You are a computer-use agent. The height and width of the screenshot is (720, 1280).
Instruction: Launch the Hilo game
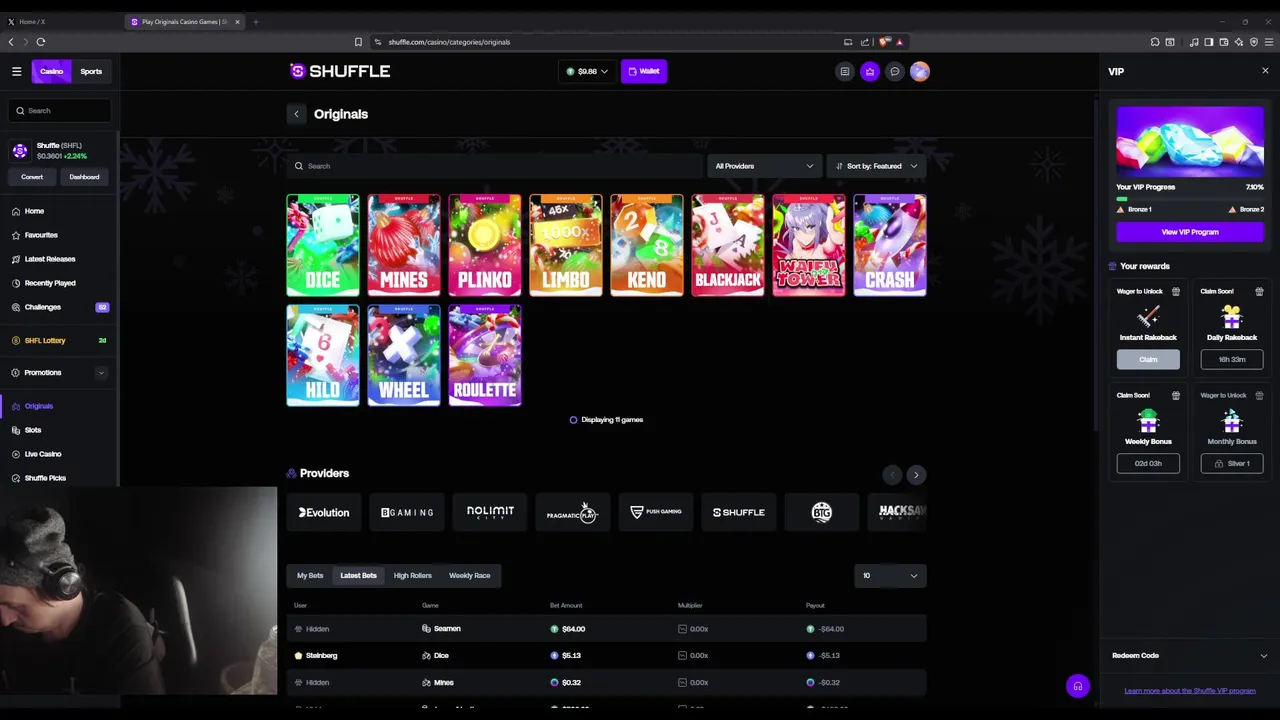pos(323,355)
